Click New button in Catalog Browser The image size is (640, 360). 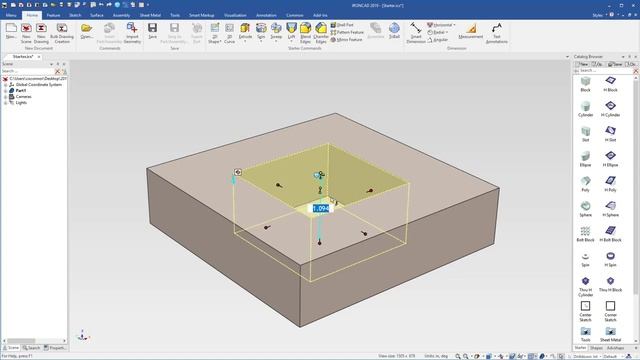[x=582, y=64]
